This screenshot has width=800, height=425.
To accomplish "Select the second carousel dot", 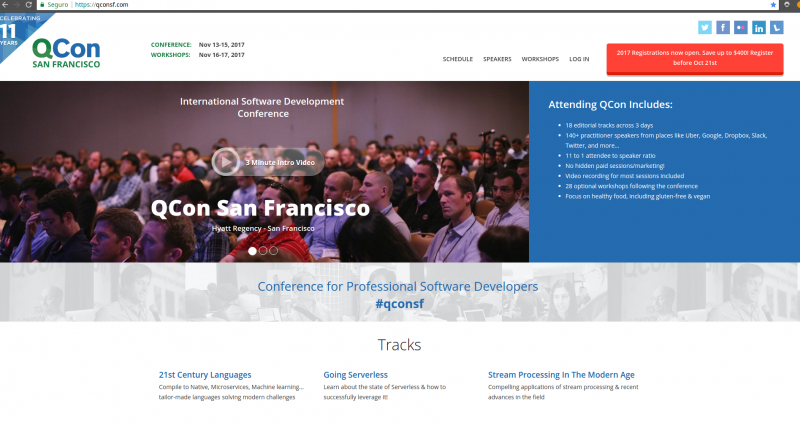I will click(x=263, y=251).
